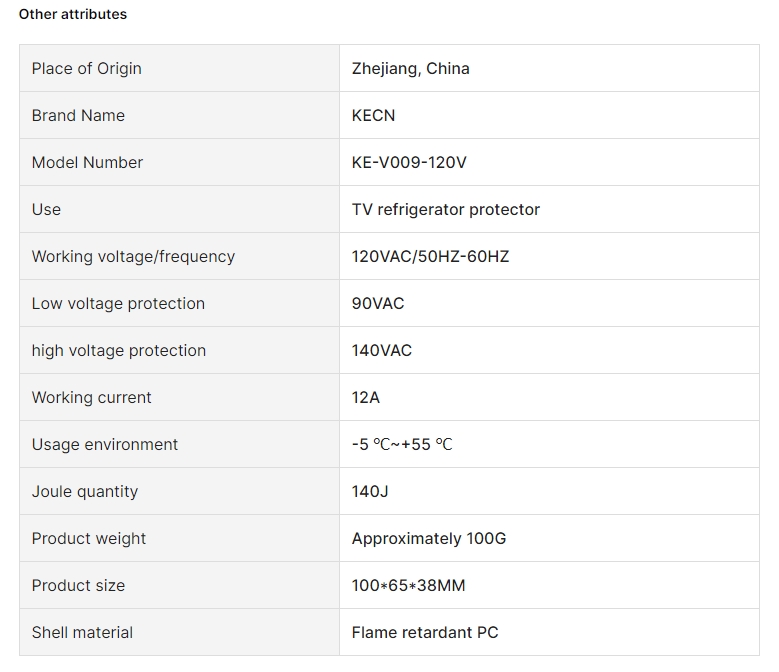Click the Flame retardant PC value
The width and height of the screenshot is (779, 672).
[x=425, y=633]
